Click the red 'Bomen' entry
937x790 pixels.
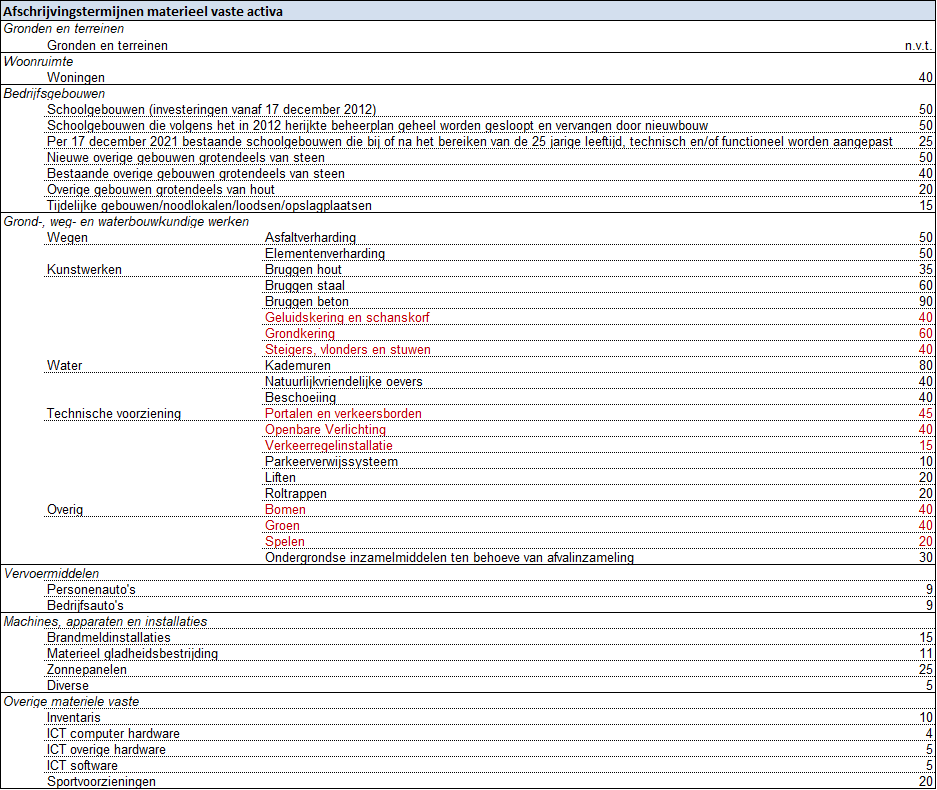[x=285, y=509]
